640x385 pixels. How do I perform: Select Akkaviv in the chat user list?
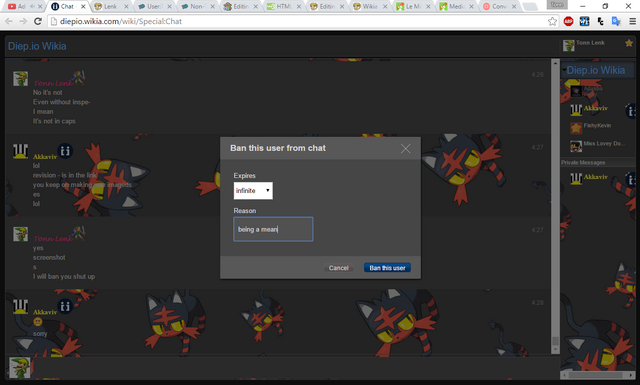596,108
